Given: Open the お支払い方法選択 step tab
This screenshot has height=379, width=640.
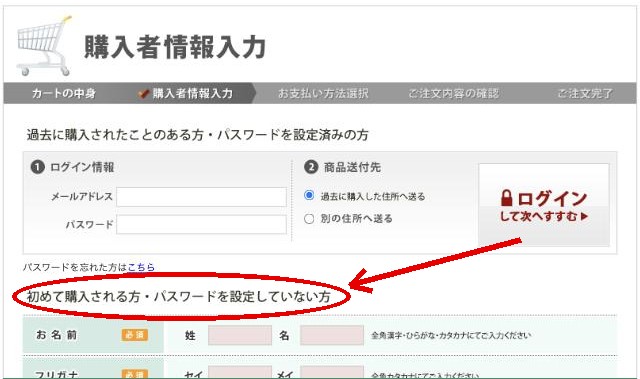Looking at the screenshot, I should (x=323, y=93).
